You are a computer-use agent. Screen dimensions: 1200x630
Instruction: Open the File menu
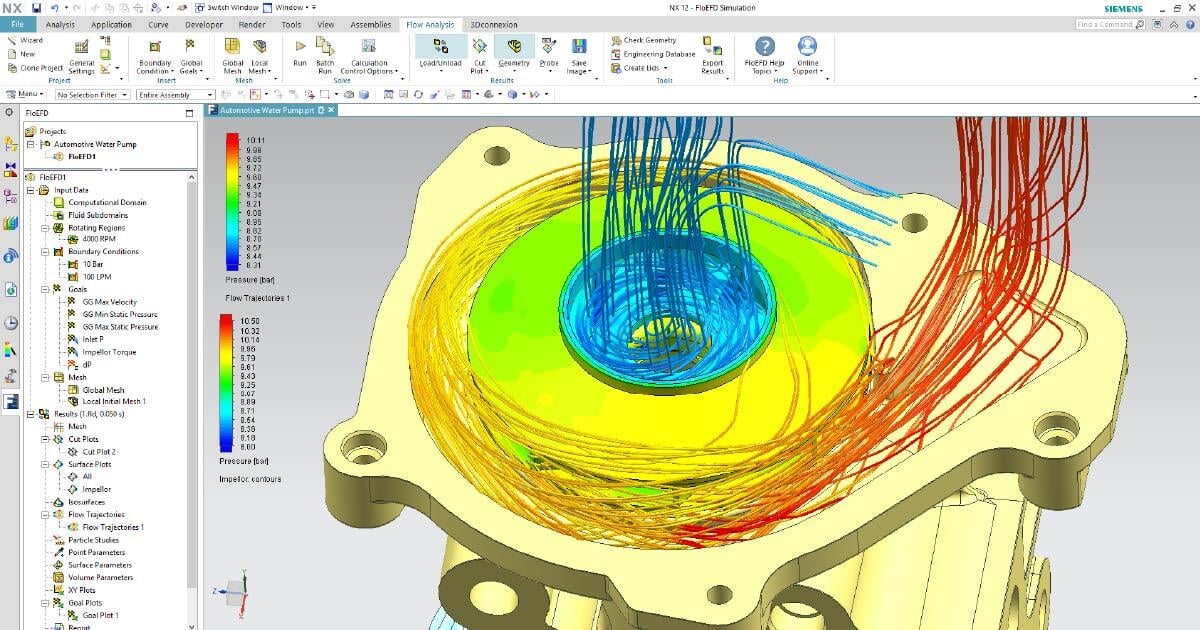tap(18, 24)
